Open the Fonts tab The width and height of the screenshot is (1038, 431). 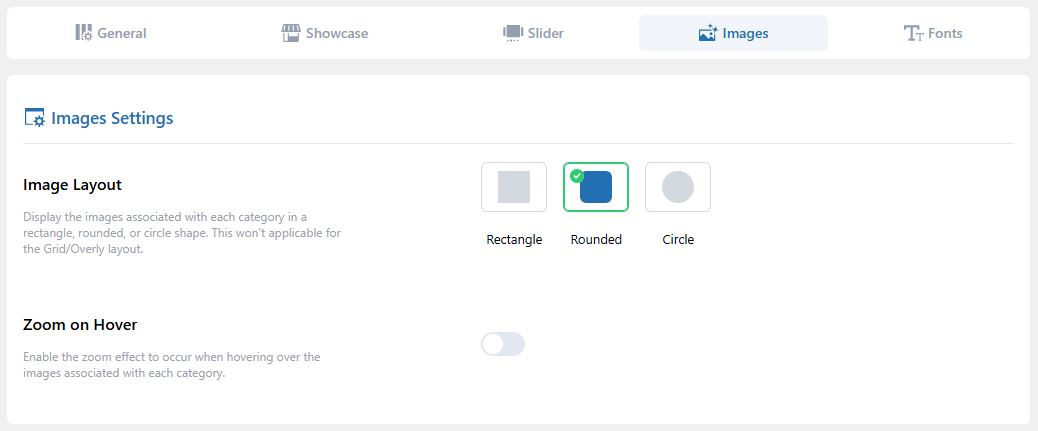(x=933, y=33)
